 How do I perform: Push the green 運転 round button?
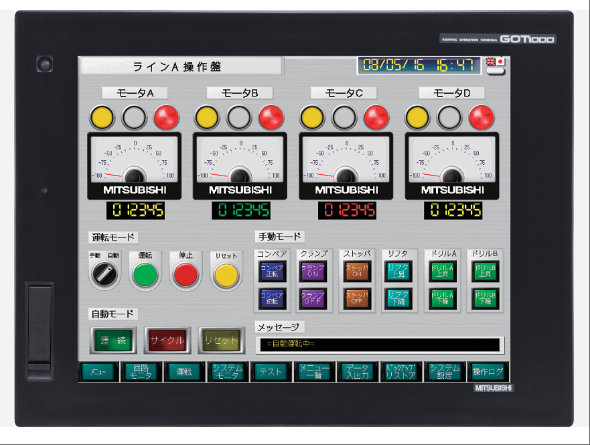[x=145, y=275]
